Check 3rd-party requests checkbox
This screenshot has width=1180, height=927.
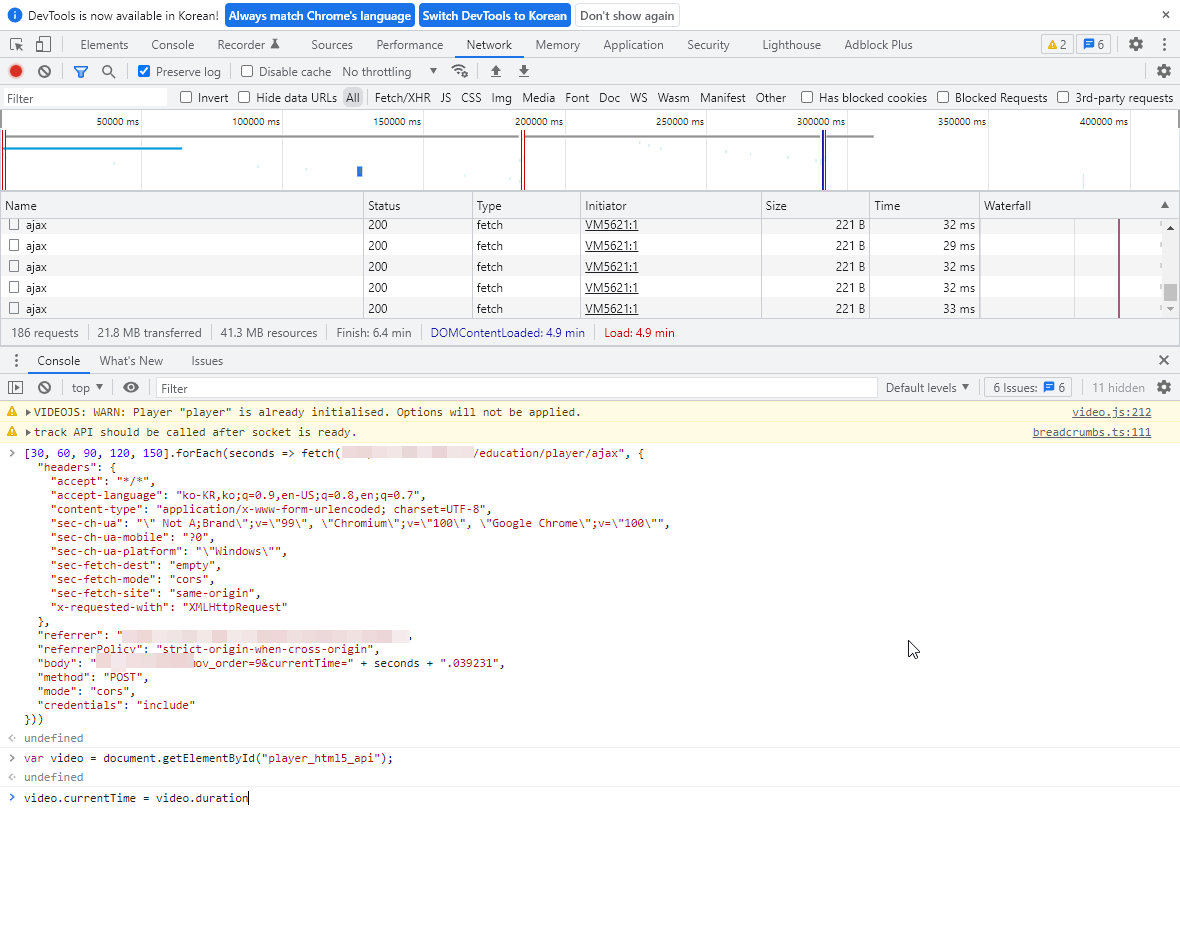[1063, 97]
